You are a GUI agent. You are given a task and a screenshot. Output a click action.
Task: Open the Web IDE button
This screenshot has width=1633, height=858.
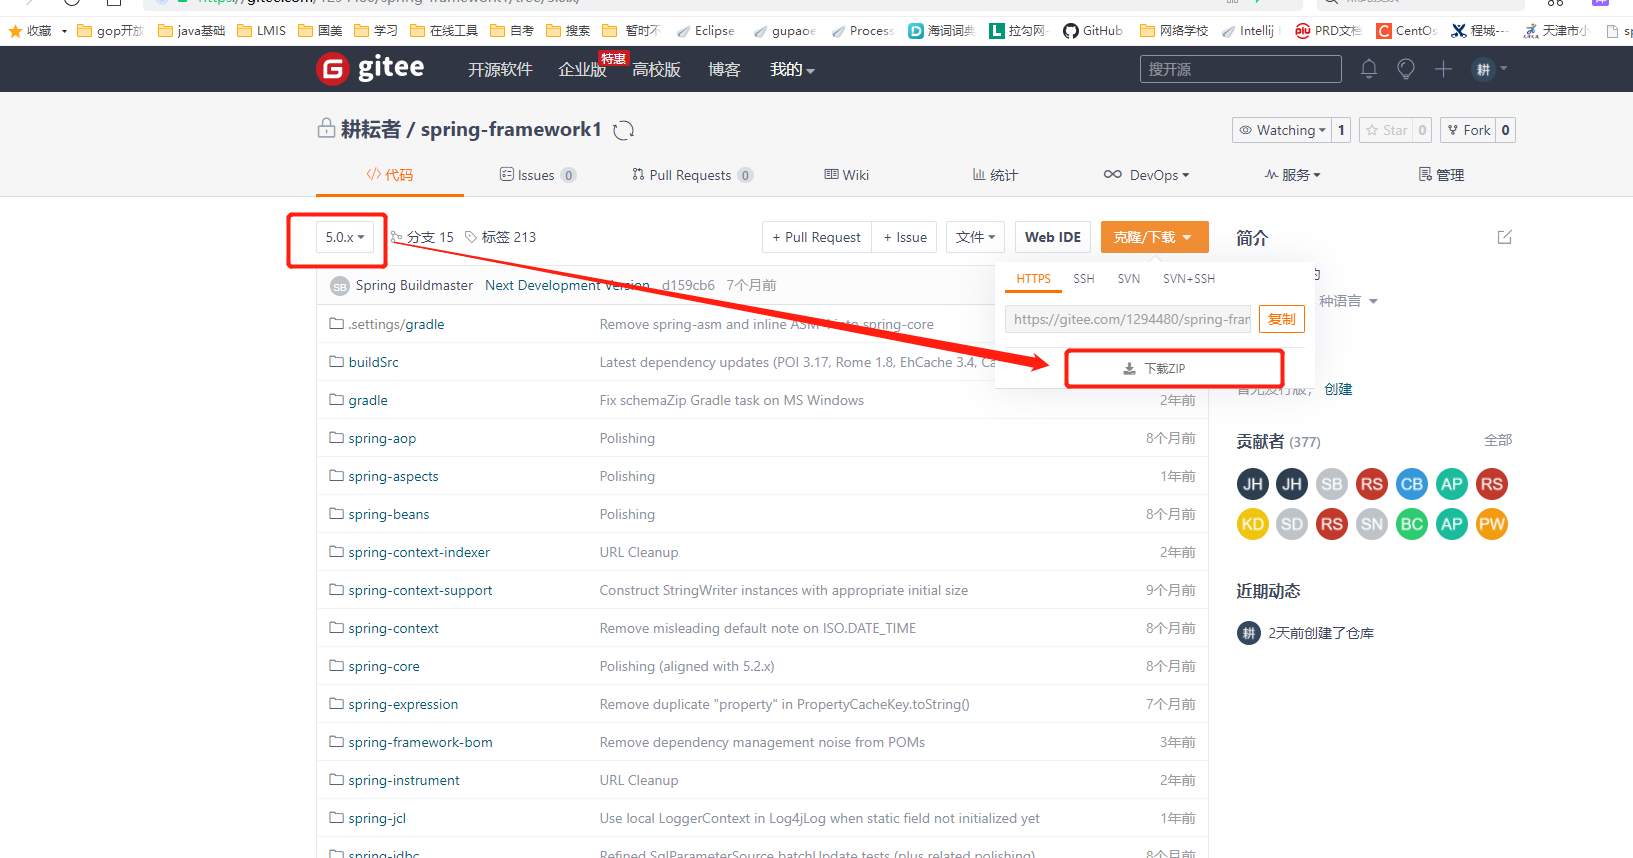point(1053,237)
